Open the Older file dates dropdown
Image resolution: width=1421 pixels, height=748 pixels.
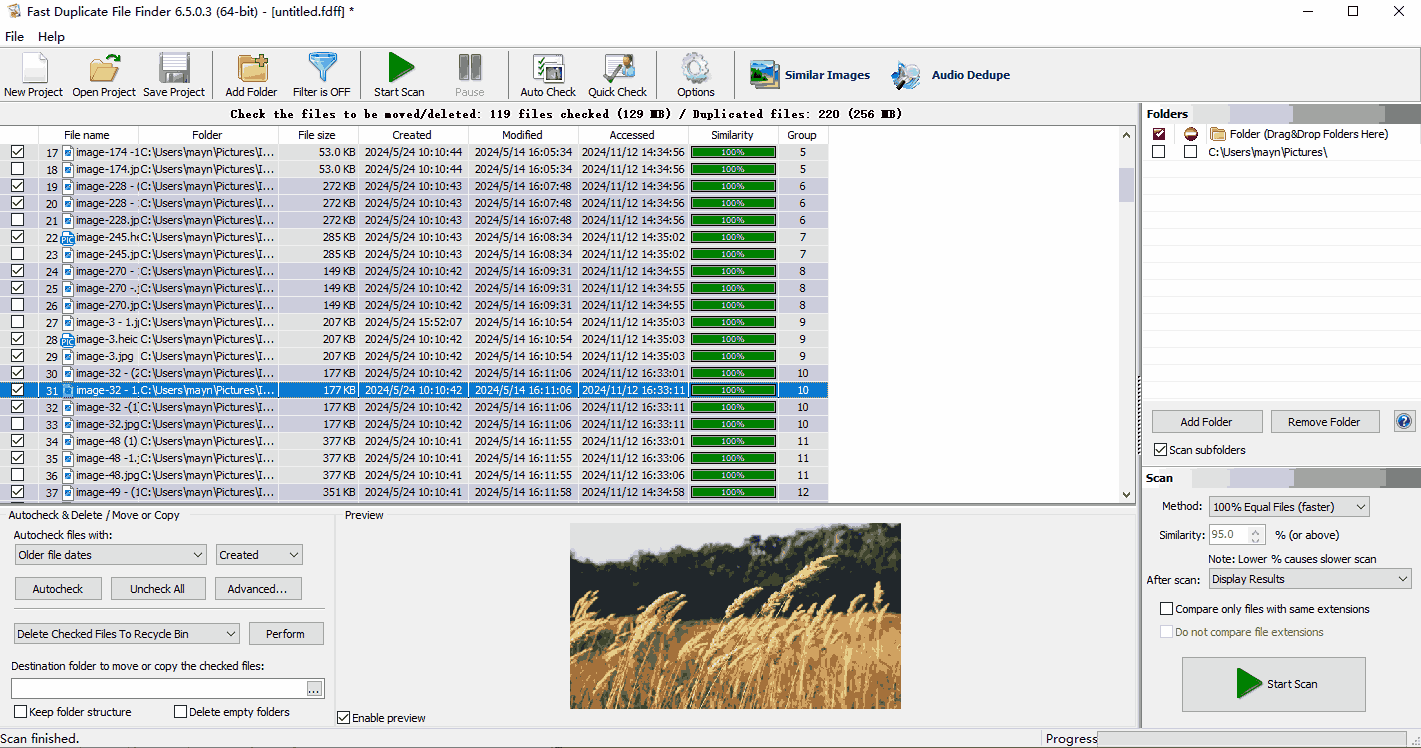110,555
